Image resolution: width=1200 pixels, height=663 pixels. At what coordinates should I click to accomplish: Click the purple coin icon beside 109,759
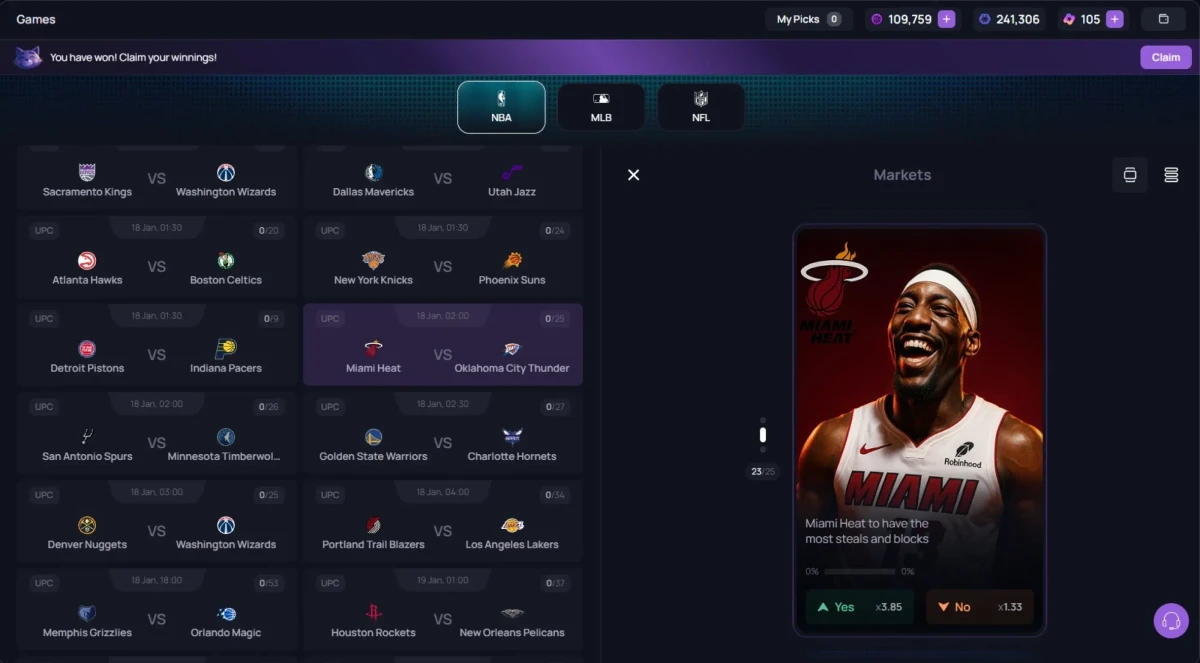pos(877,19)
